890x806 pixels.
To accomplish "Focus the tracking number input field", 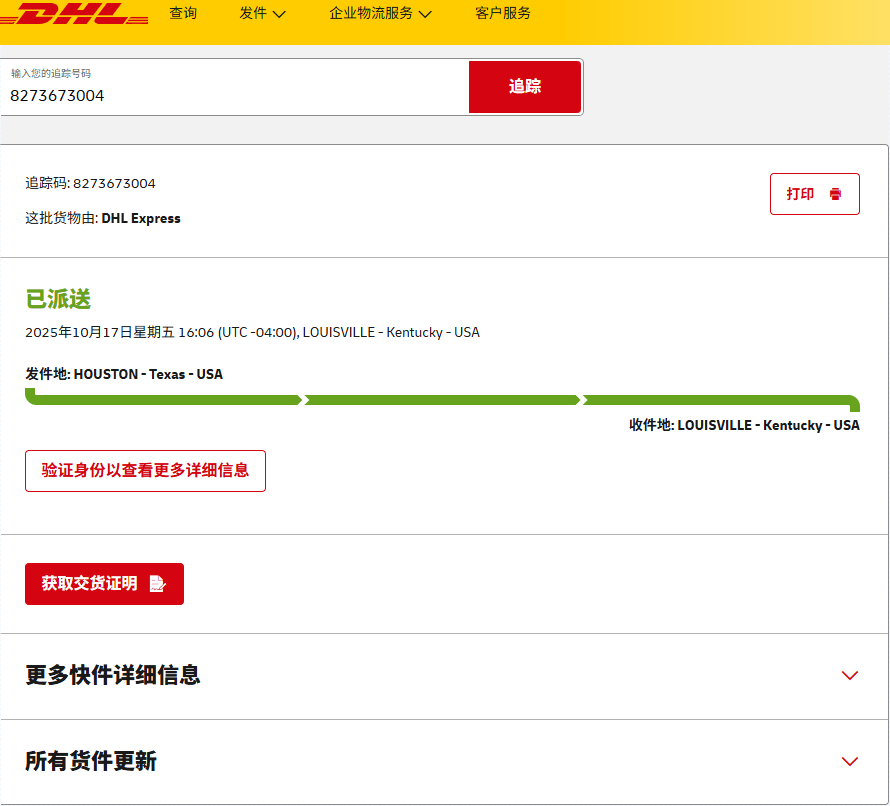I will [235, 95].
